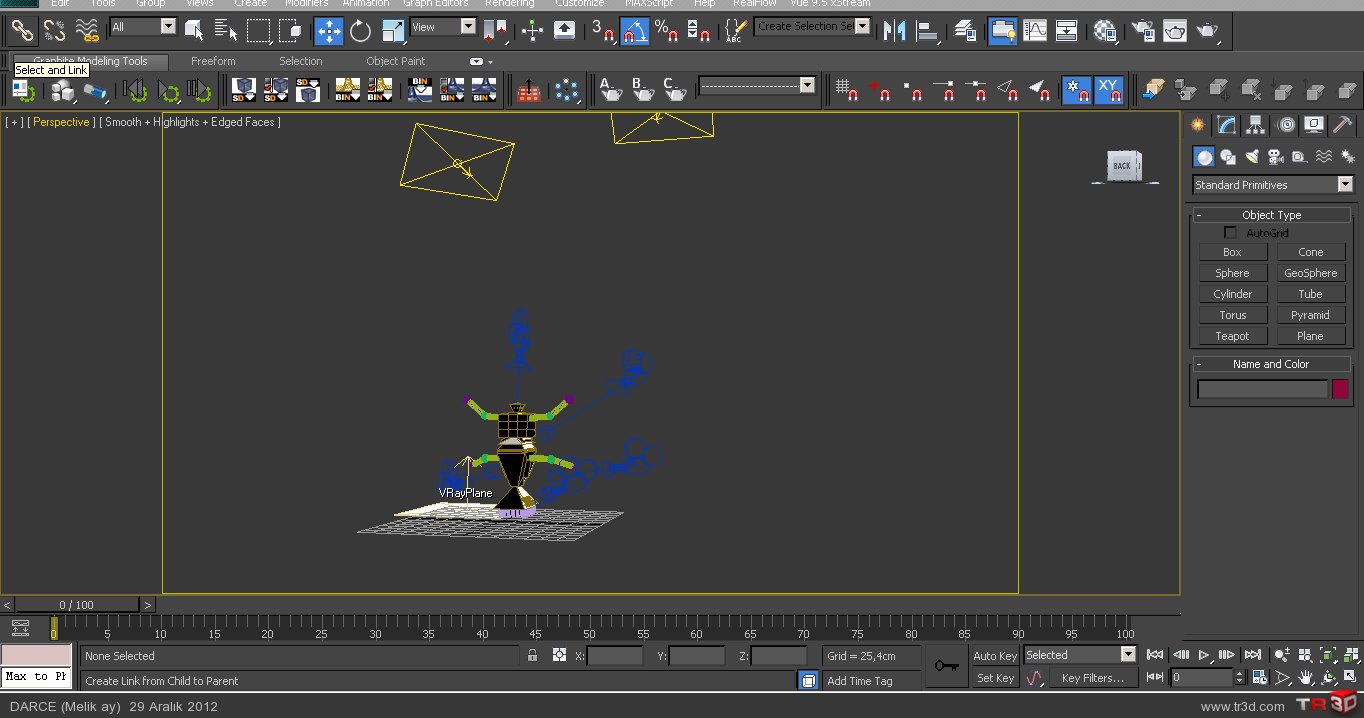Toggle Key Mode button
1364x718 pixels.
[x=1155, y=678]
